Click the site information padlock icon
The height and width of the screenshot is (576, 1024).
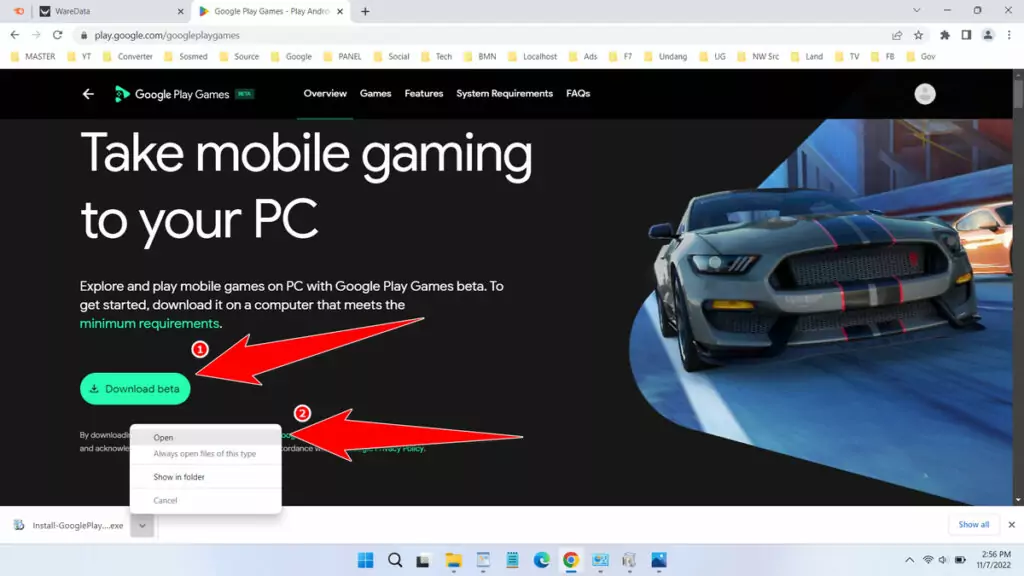point(85,34)
